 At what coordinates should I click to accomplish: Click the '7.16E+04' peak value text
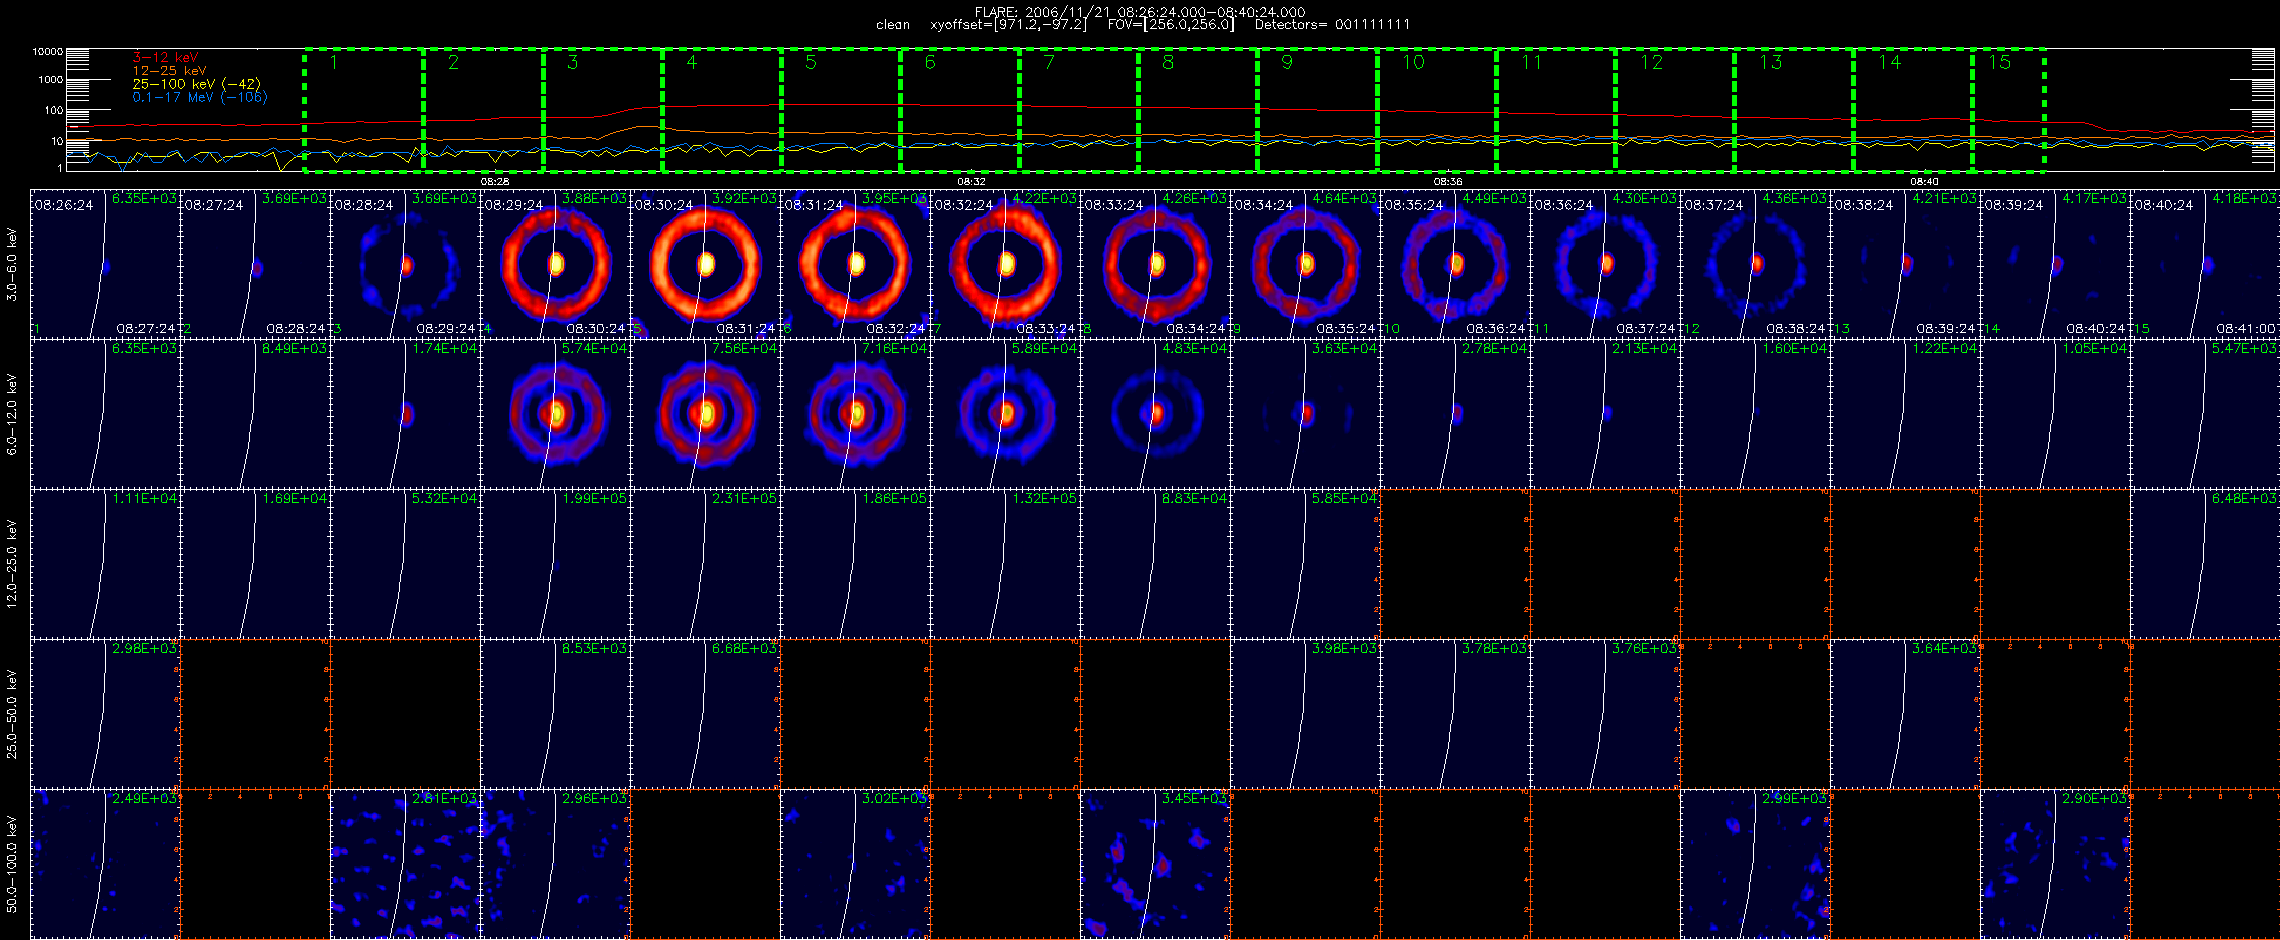coord(895,348)
